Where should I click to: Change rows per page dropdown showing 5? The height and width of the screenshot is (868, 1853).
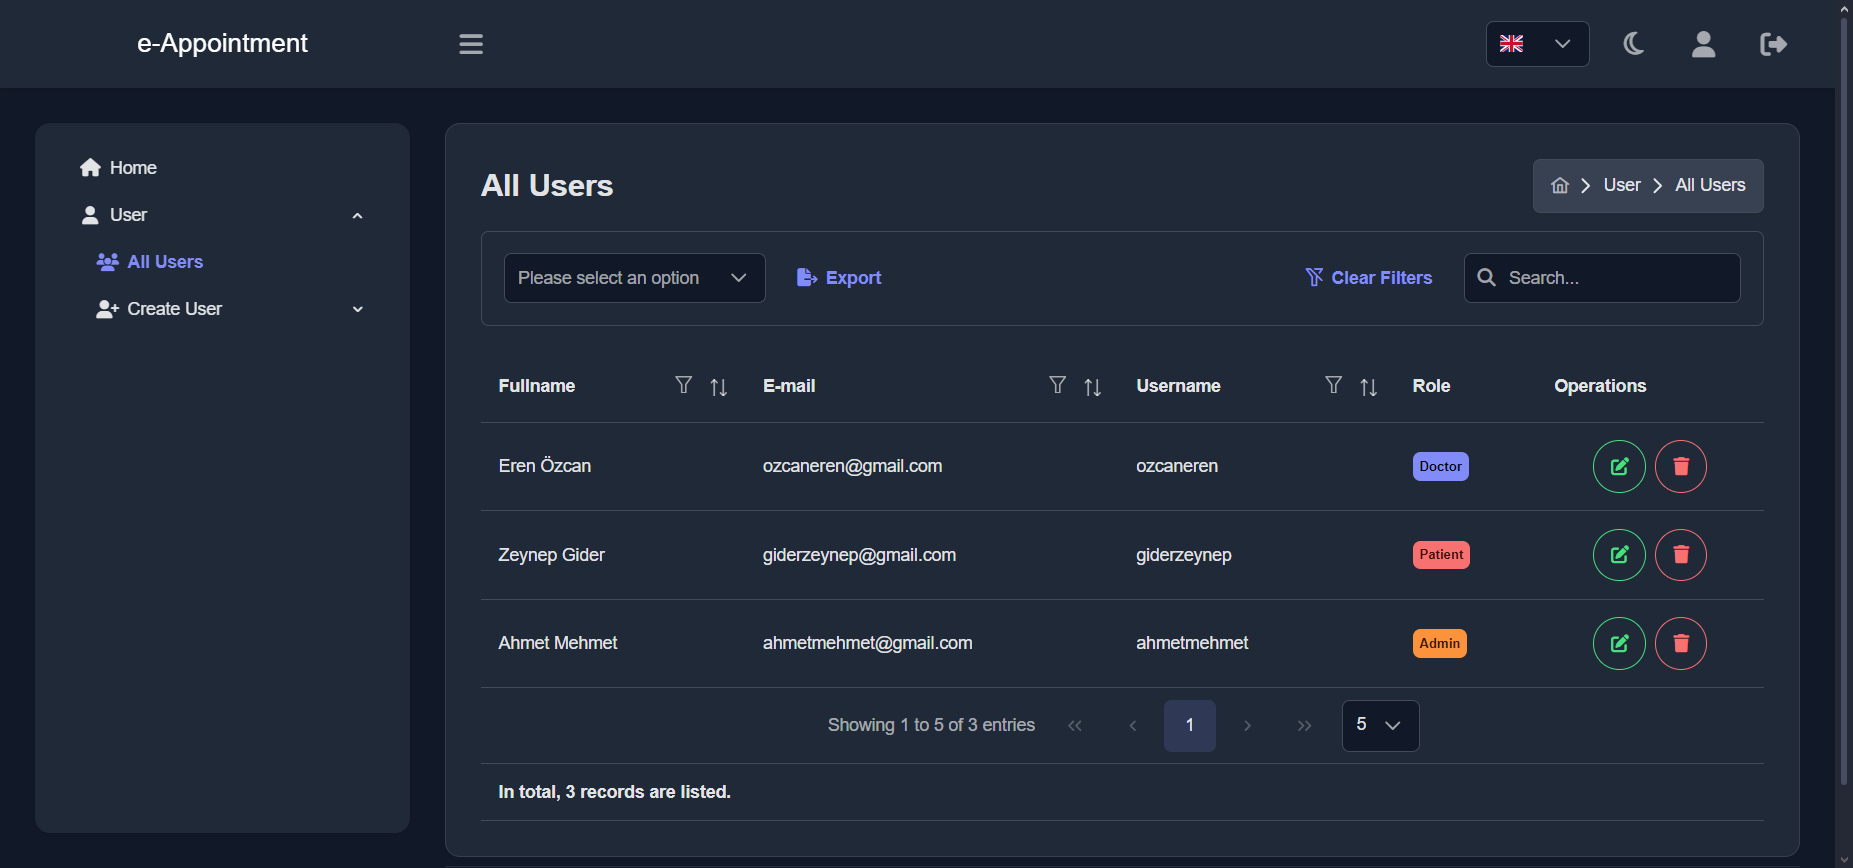pyautogui.click(x=1380, y=726)
